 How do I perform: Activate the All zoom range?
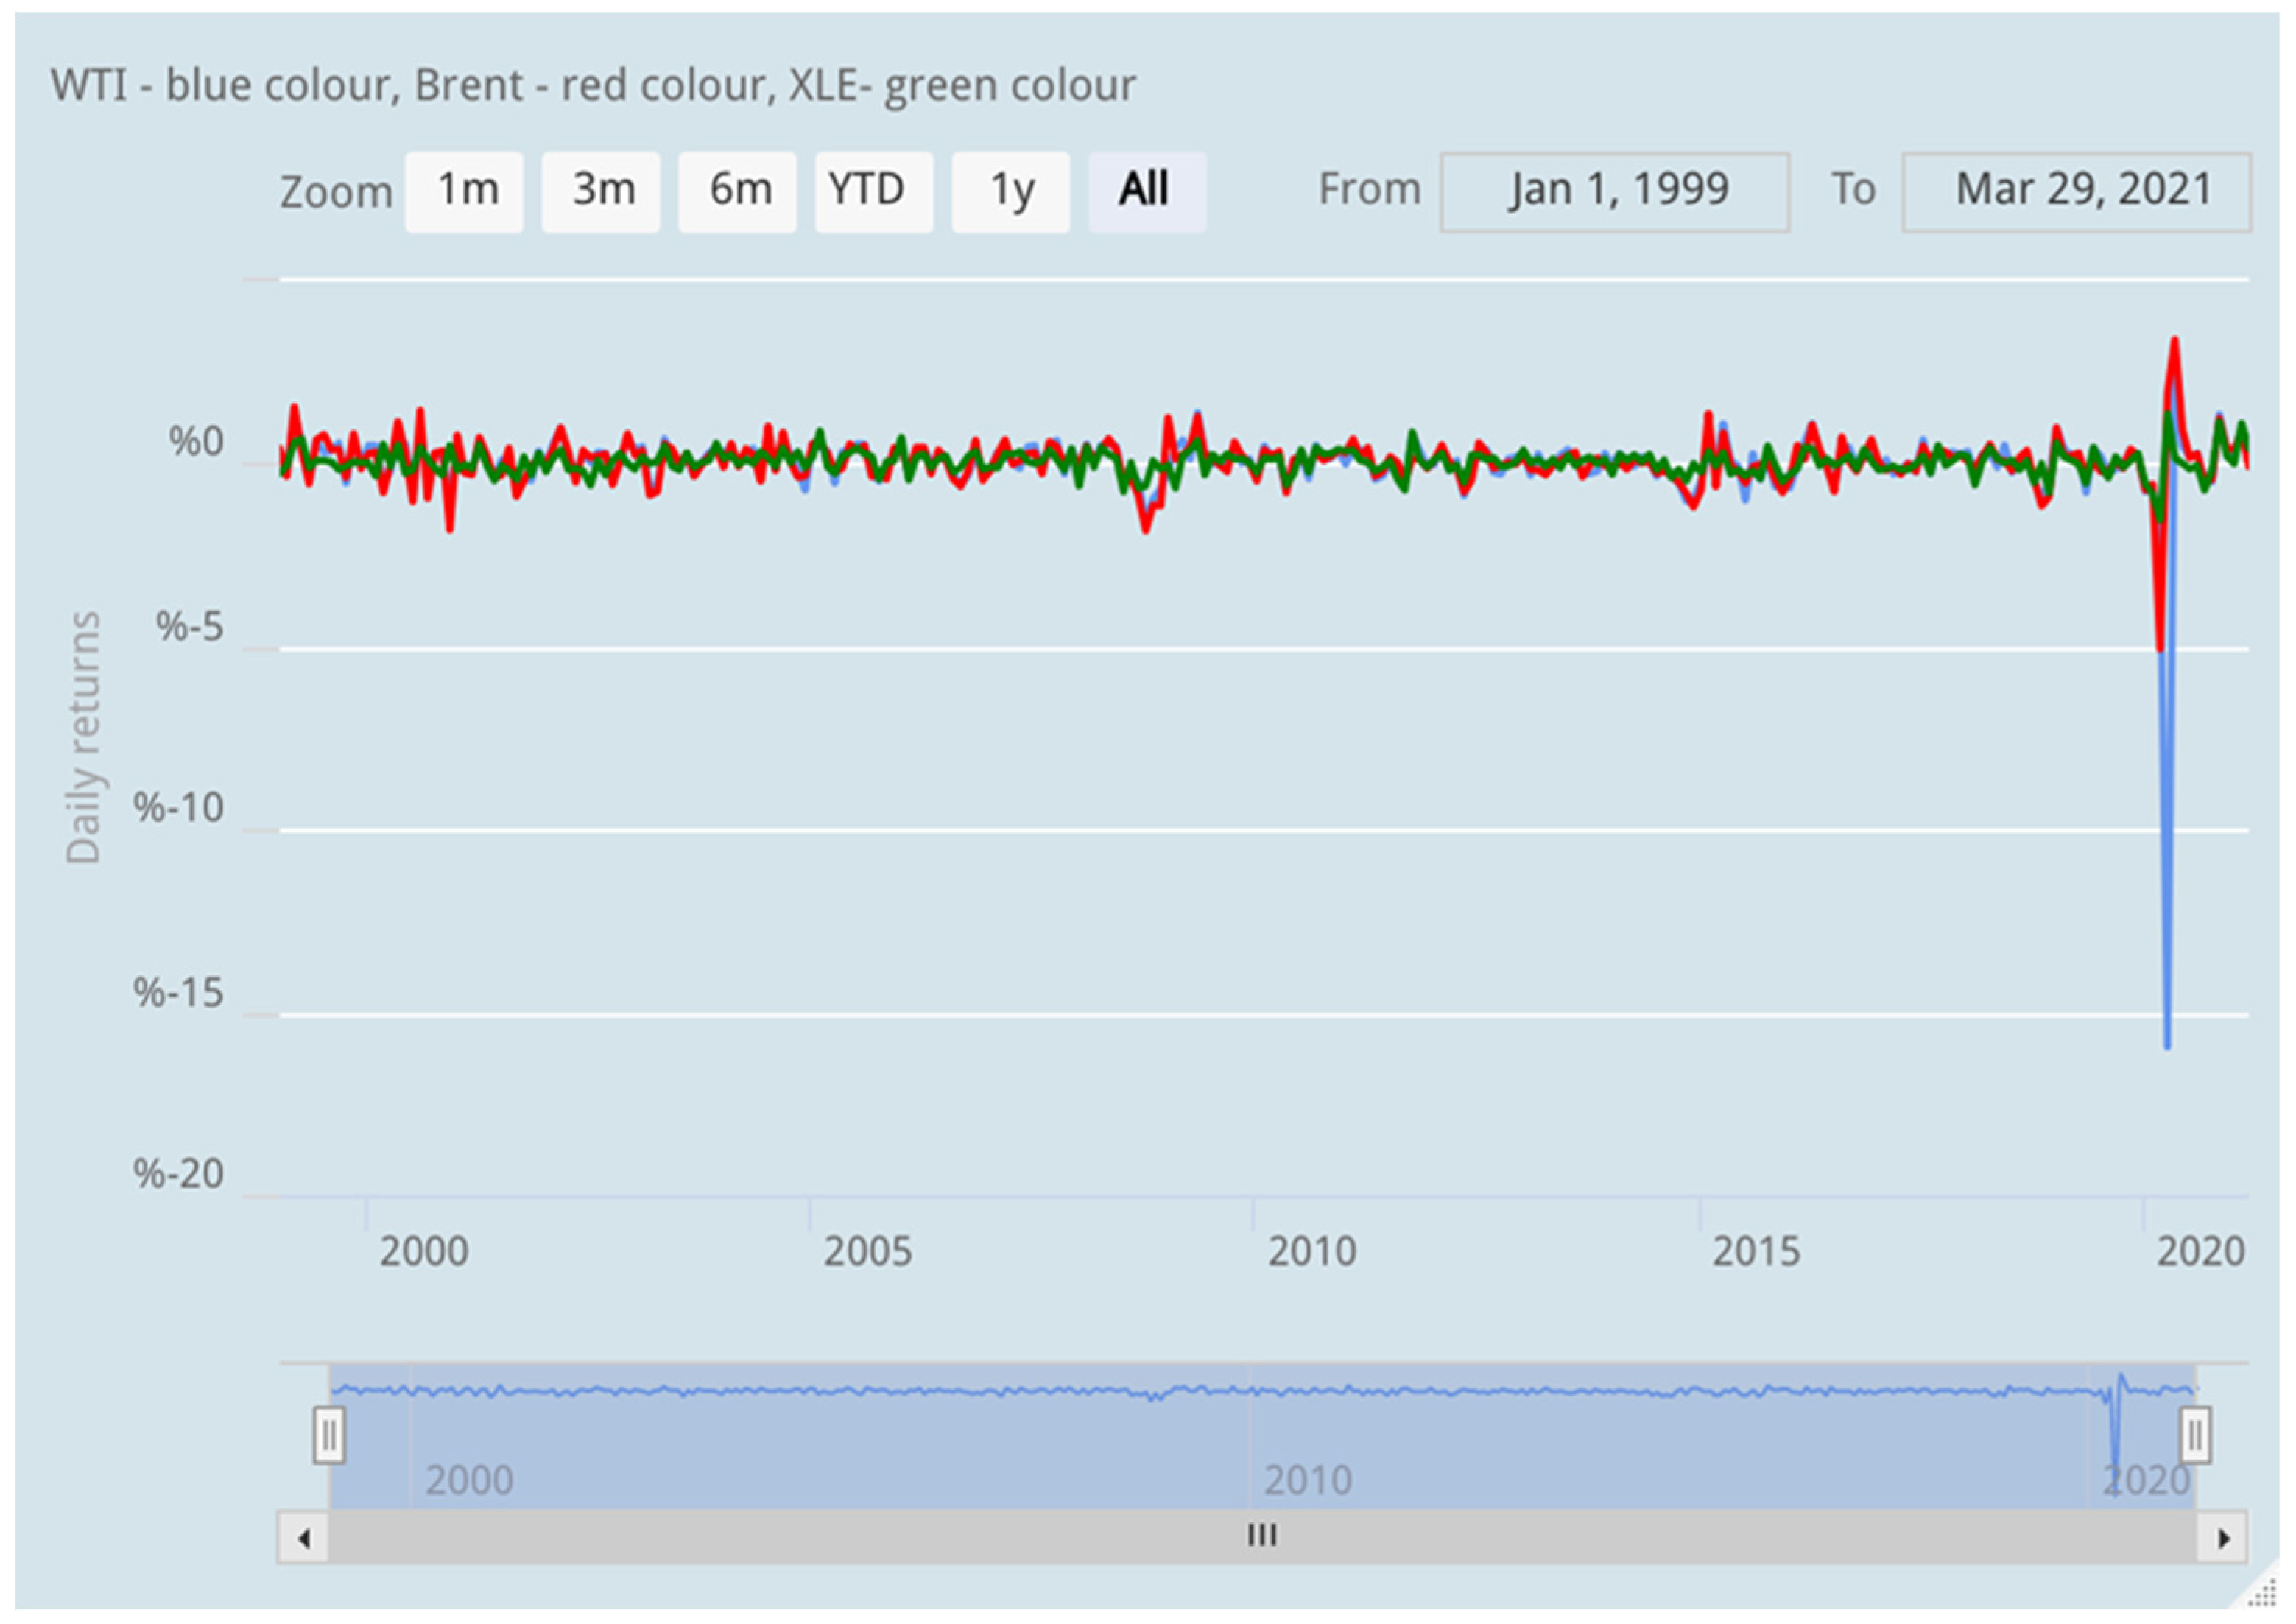click(x=1147, y=192)
